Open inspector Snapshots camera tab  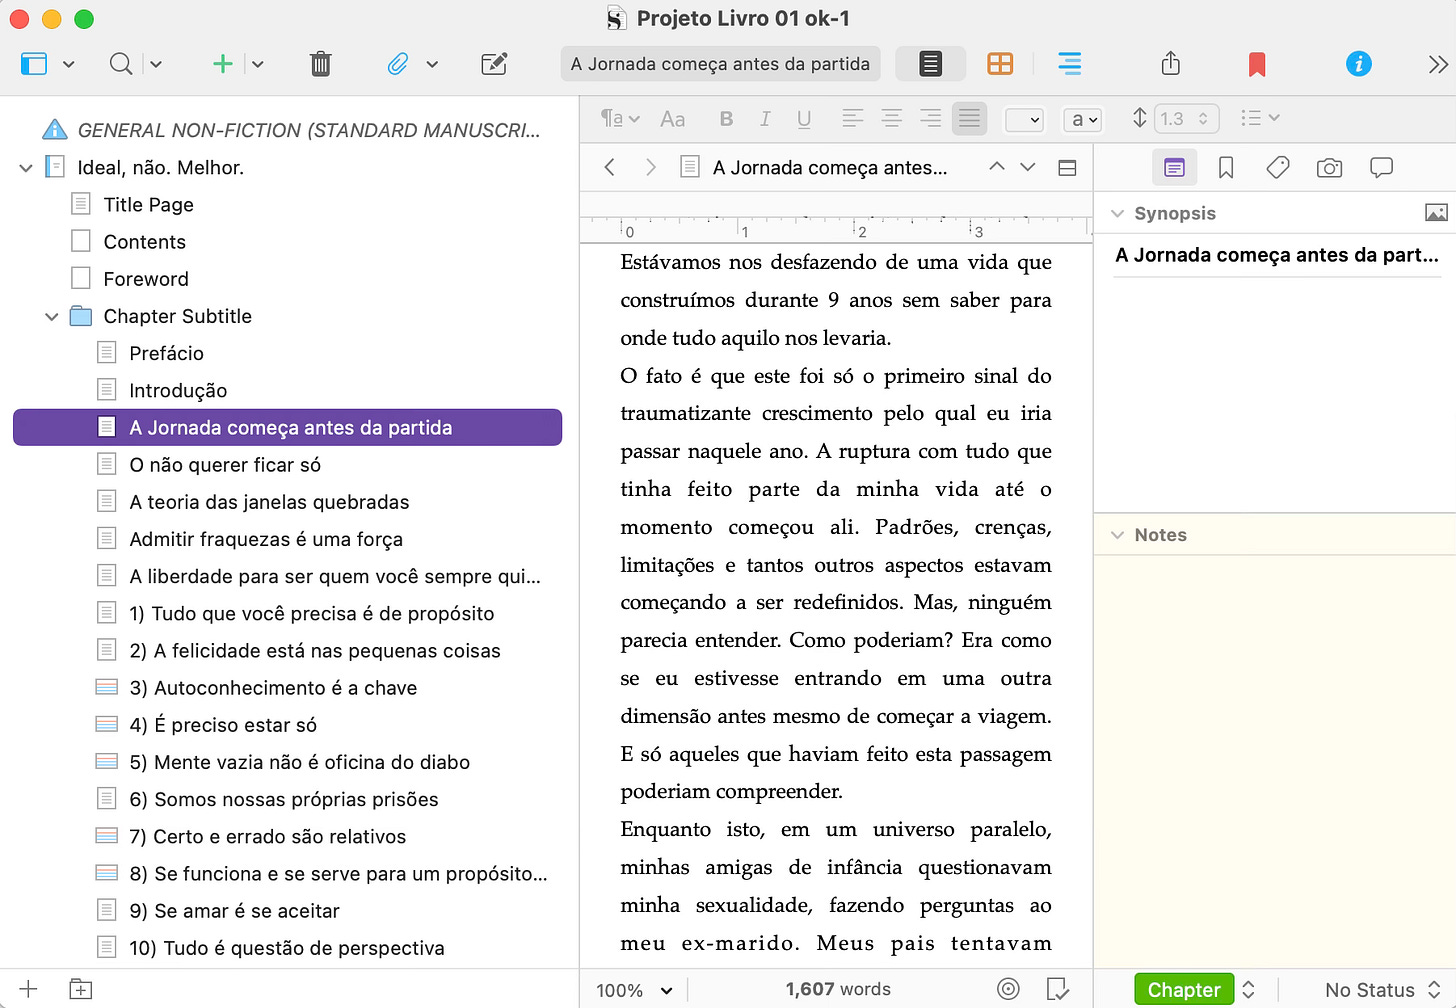pos(1329,168)
